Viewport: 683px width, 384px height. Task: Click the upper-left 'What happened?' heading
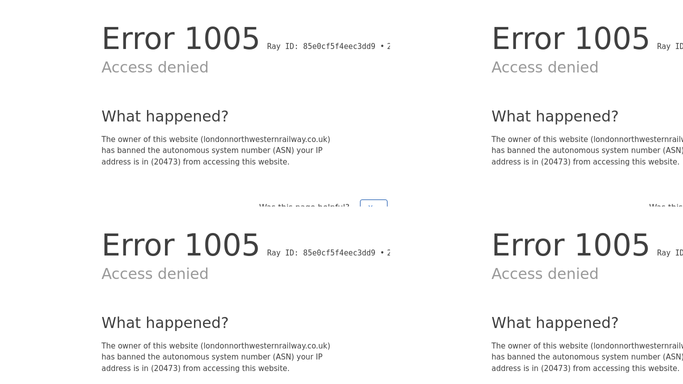165,116
